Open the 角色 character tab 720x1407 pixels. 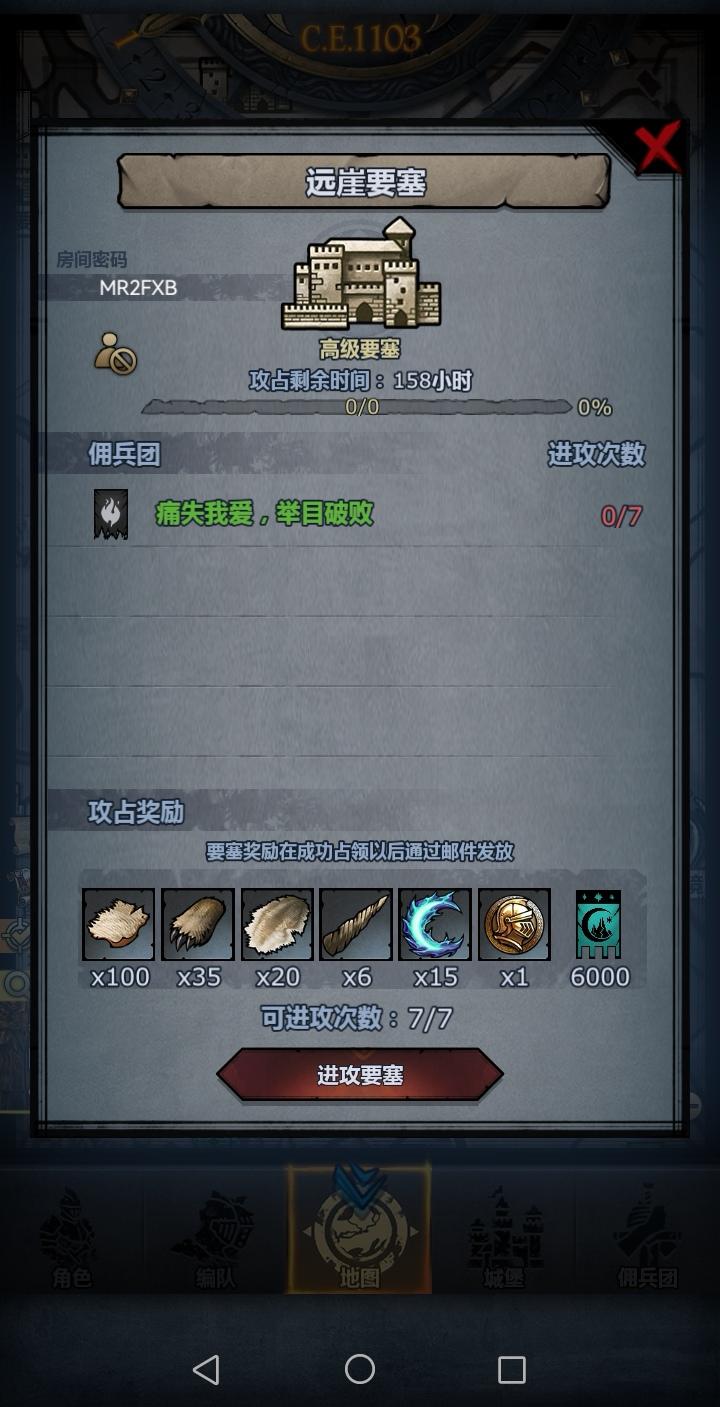(x=72, y=1236)
